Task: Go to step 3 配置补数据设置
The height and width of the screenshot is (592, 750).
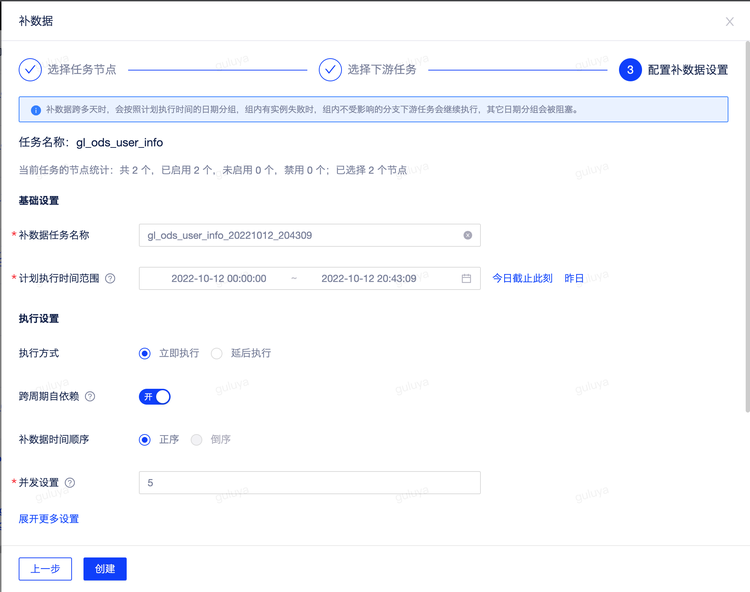Action: pos(630,70)
